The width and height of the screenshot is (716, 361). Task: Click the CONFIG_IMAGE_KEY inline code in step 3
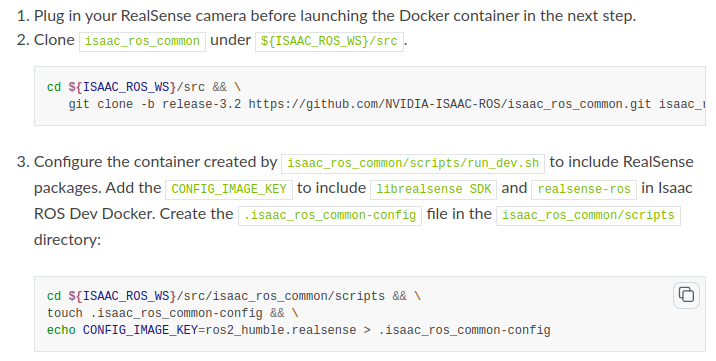click(x=229, y=189)
